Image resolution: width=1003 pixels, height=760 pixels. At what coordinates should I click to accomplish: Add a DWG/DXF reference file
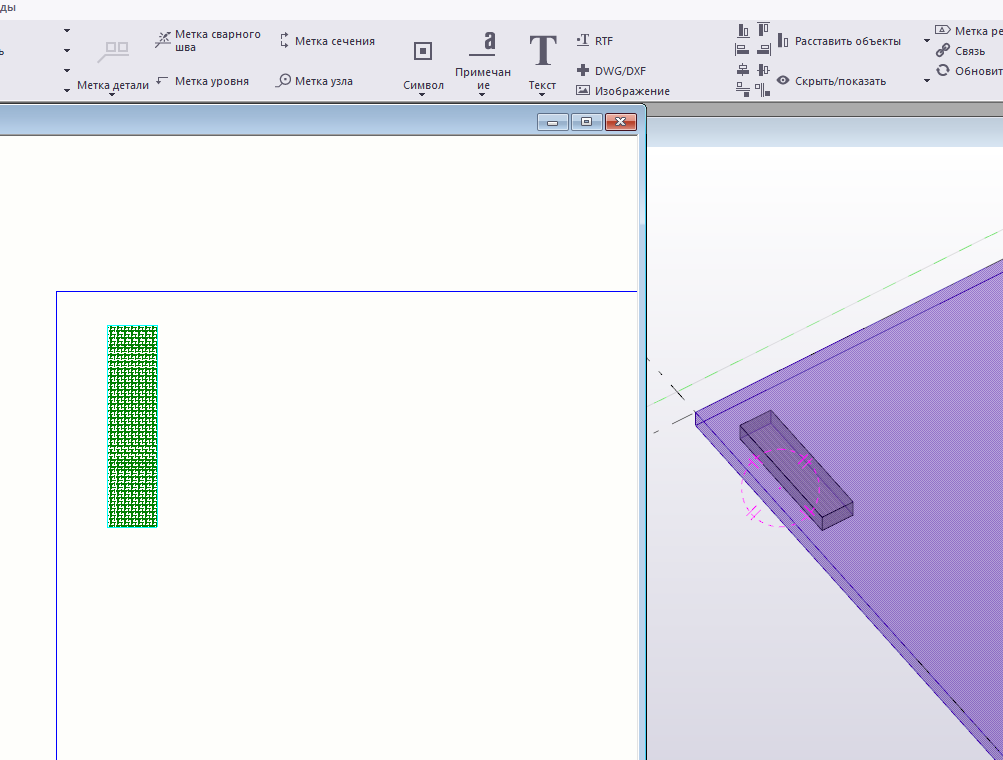click(583, 70)
